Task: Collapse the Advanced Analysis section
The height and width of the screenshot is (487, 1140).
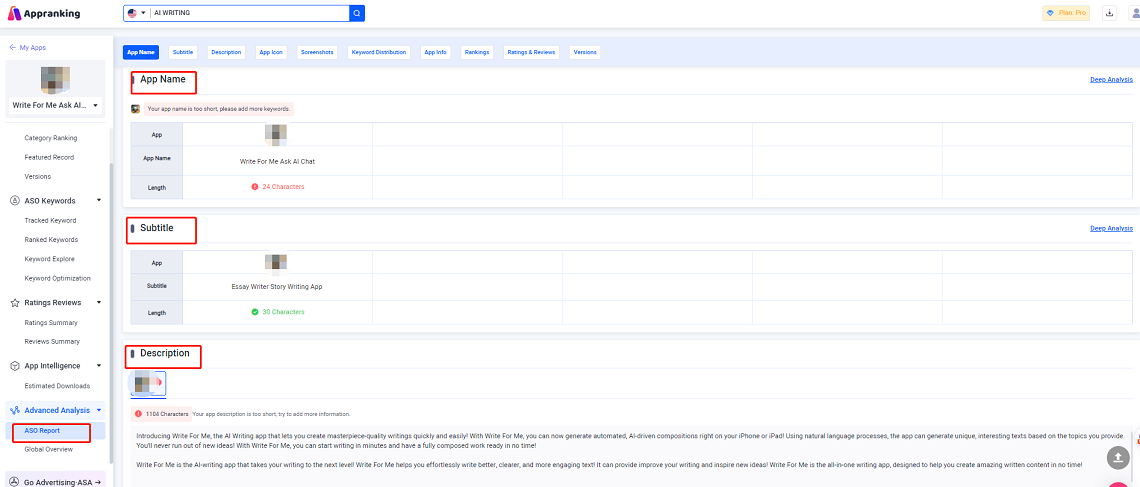Action: (x=99, y=411)
